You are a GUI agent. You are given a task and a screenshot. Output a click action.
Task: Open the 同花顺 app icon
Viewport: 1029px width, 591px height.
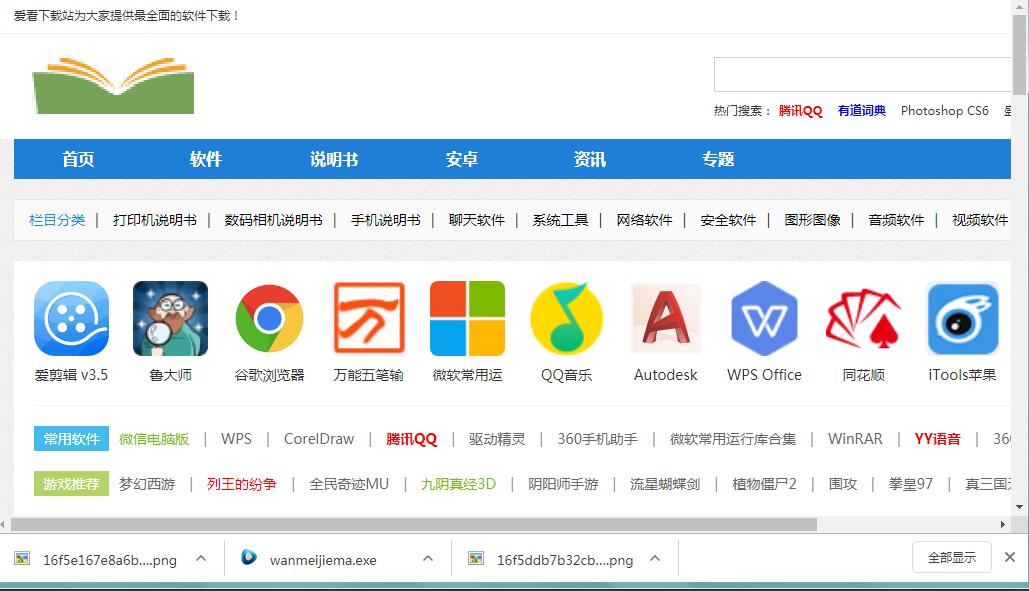point(864,318)
